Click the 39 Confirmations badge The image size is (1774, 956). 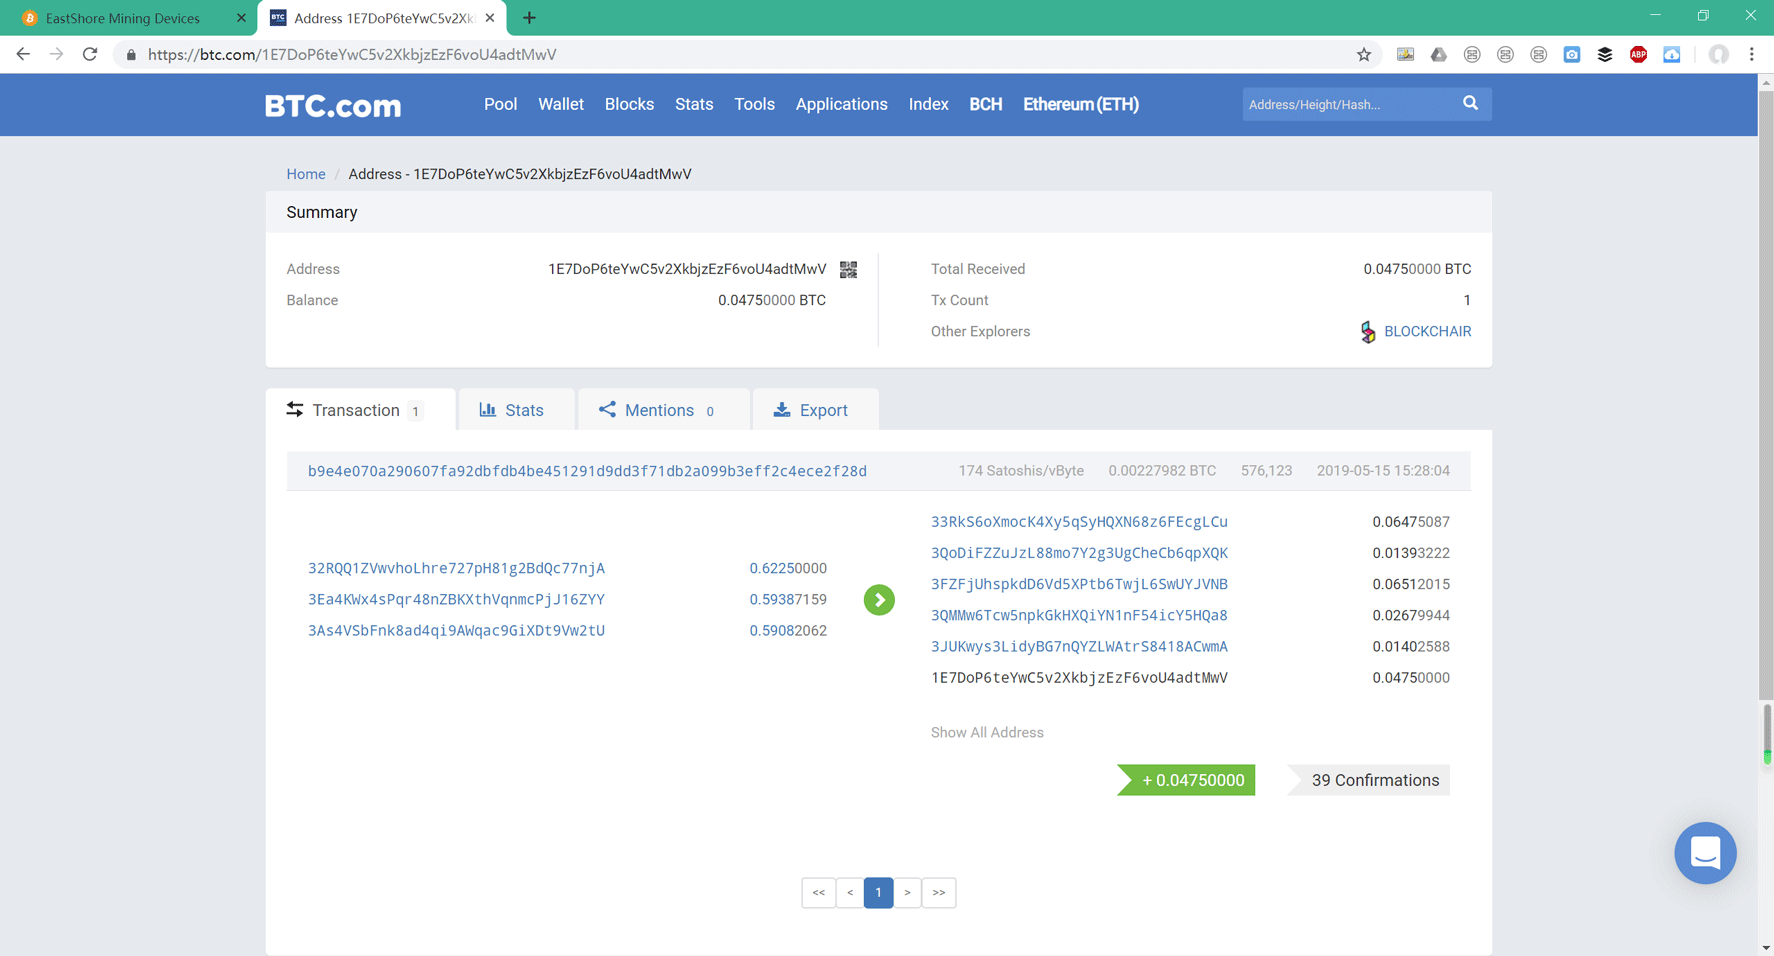[1369, 780]
